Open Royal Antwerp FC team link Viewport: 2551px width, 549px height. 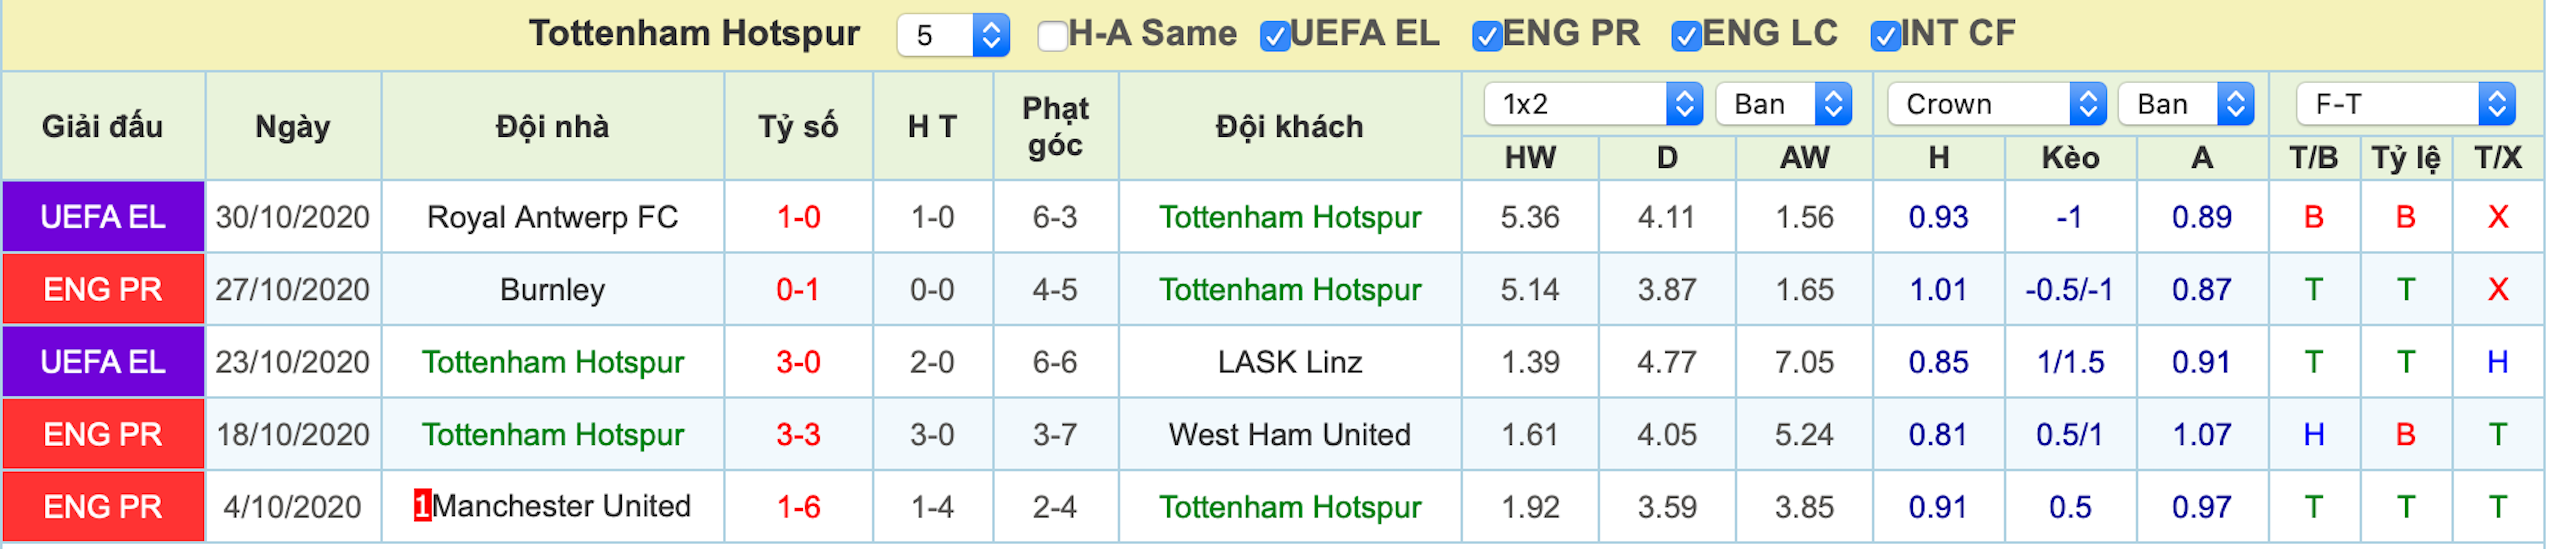[x=552, y=217]
